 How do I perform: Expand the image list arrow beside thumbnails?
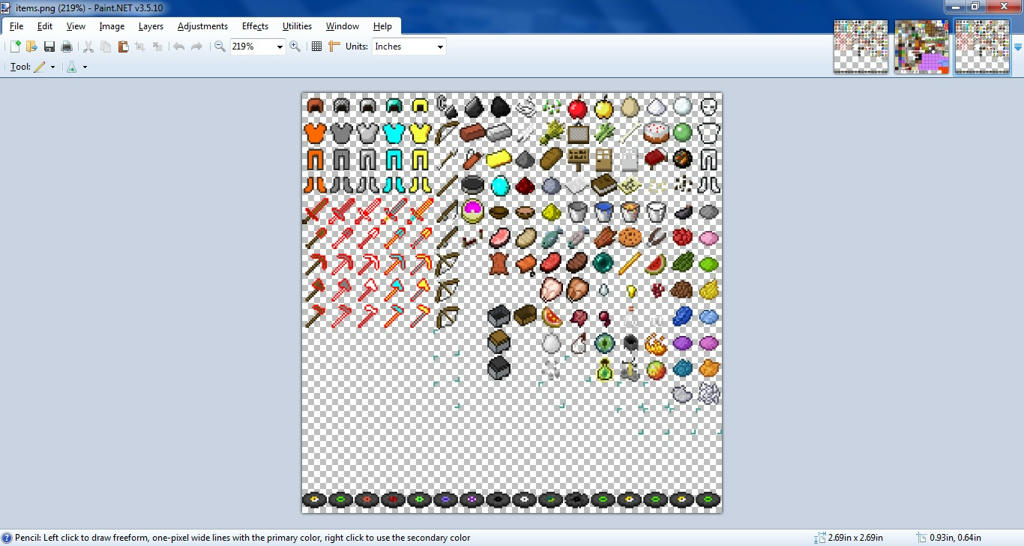tap(1018, 47)
